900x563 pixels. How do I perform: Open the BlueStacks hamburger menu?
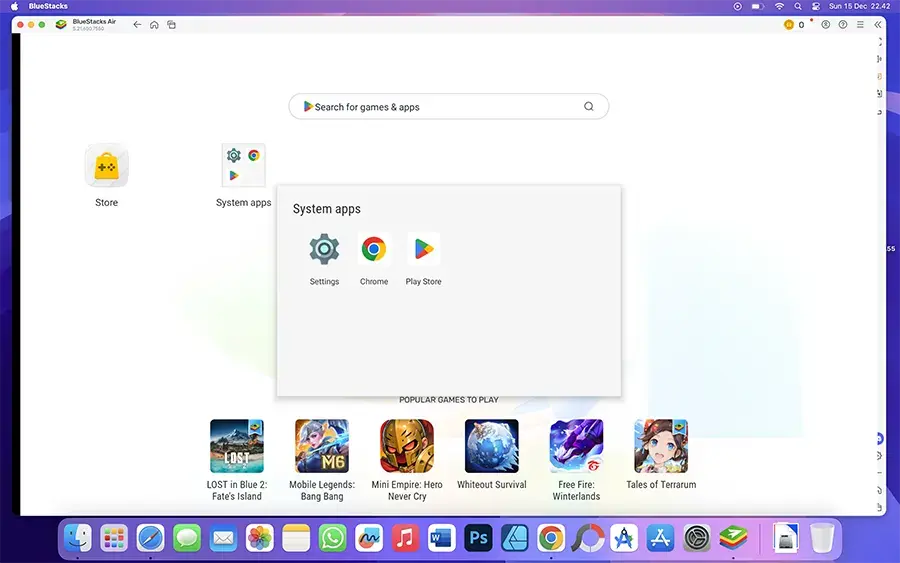tap(860, 25)
